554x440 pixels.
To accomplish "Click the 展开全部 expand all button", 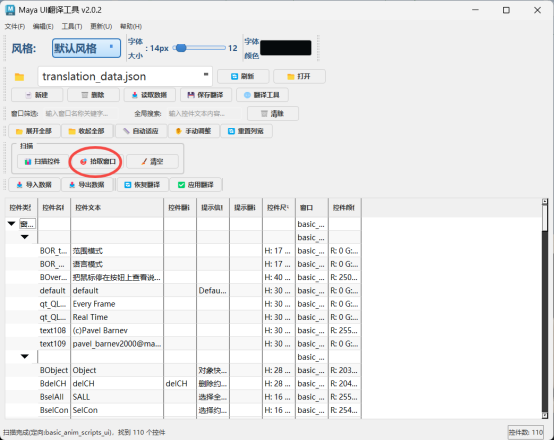I will pos(34,131).
